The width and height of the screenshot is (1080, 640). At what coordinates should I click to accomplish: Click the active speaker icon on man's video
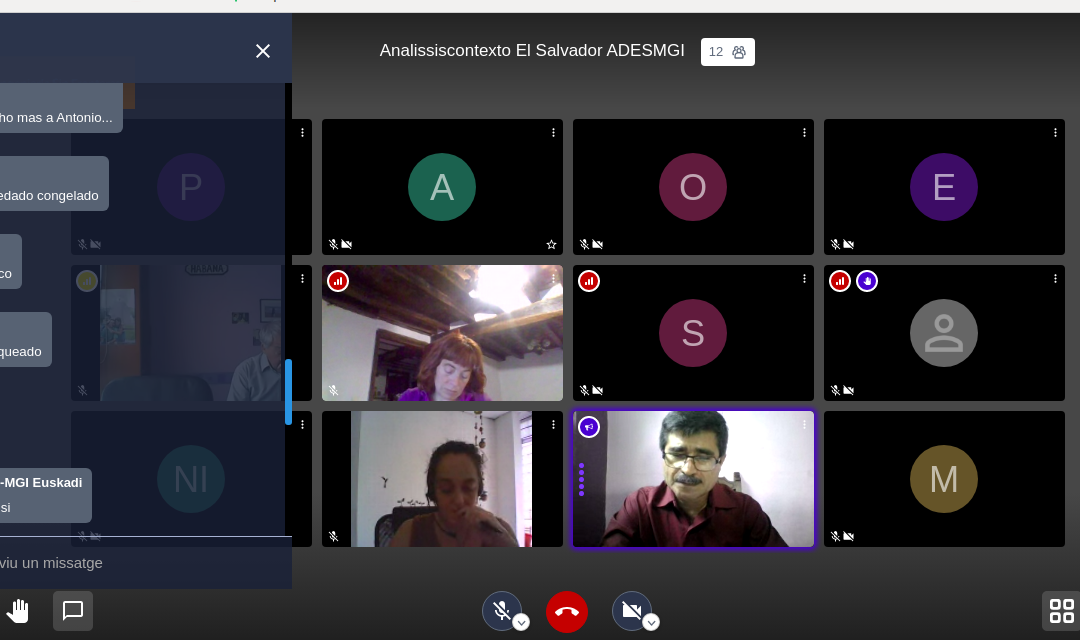click(x=589, y=427)
